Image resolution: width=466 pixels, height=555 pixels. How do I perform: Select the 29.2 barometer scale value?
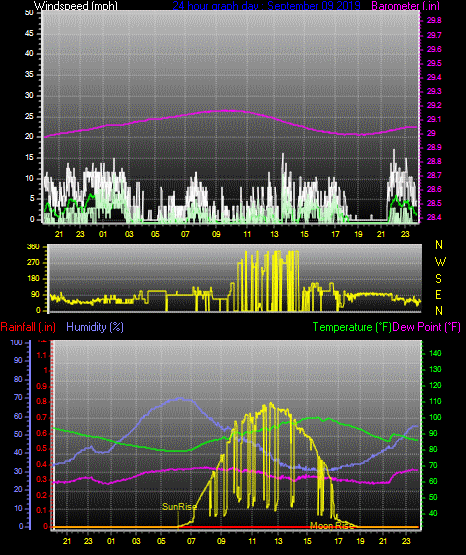[434, 105]
